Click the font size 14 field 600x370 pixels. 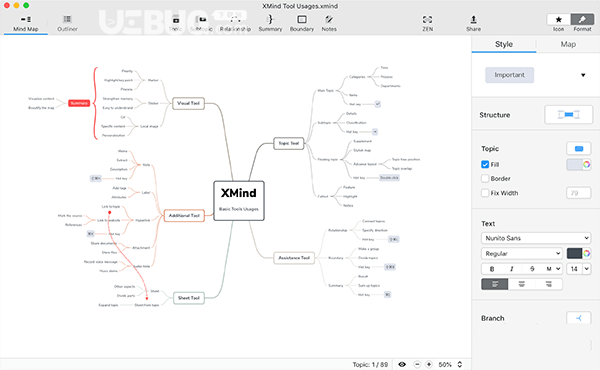(x=574, y=269)
